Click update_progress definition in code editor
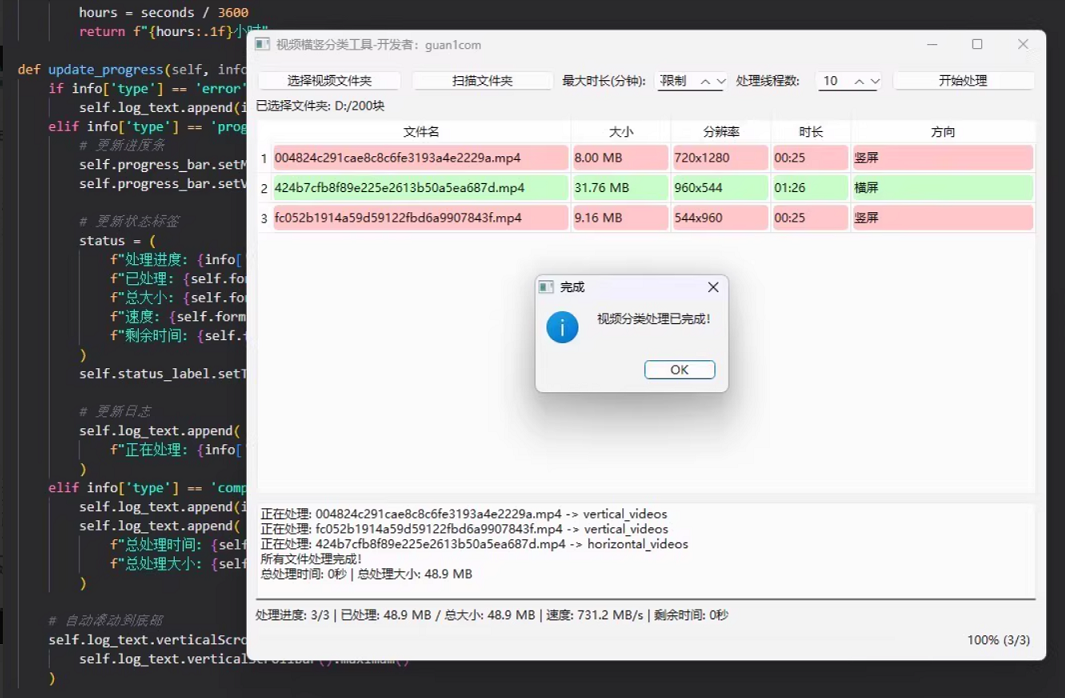The height and width of the screenshot is (698, 1065). [105, 69]
